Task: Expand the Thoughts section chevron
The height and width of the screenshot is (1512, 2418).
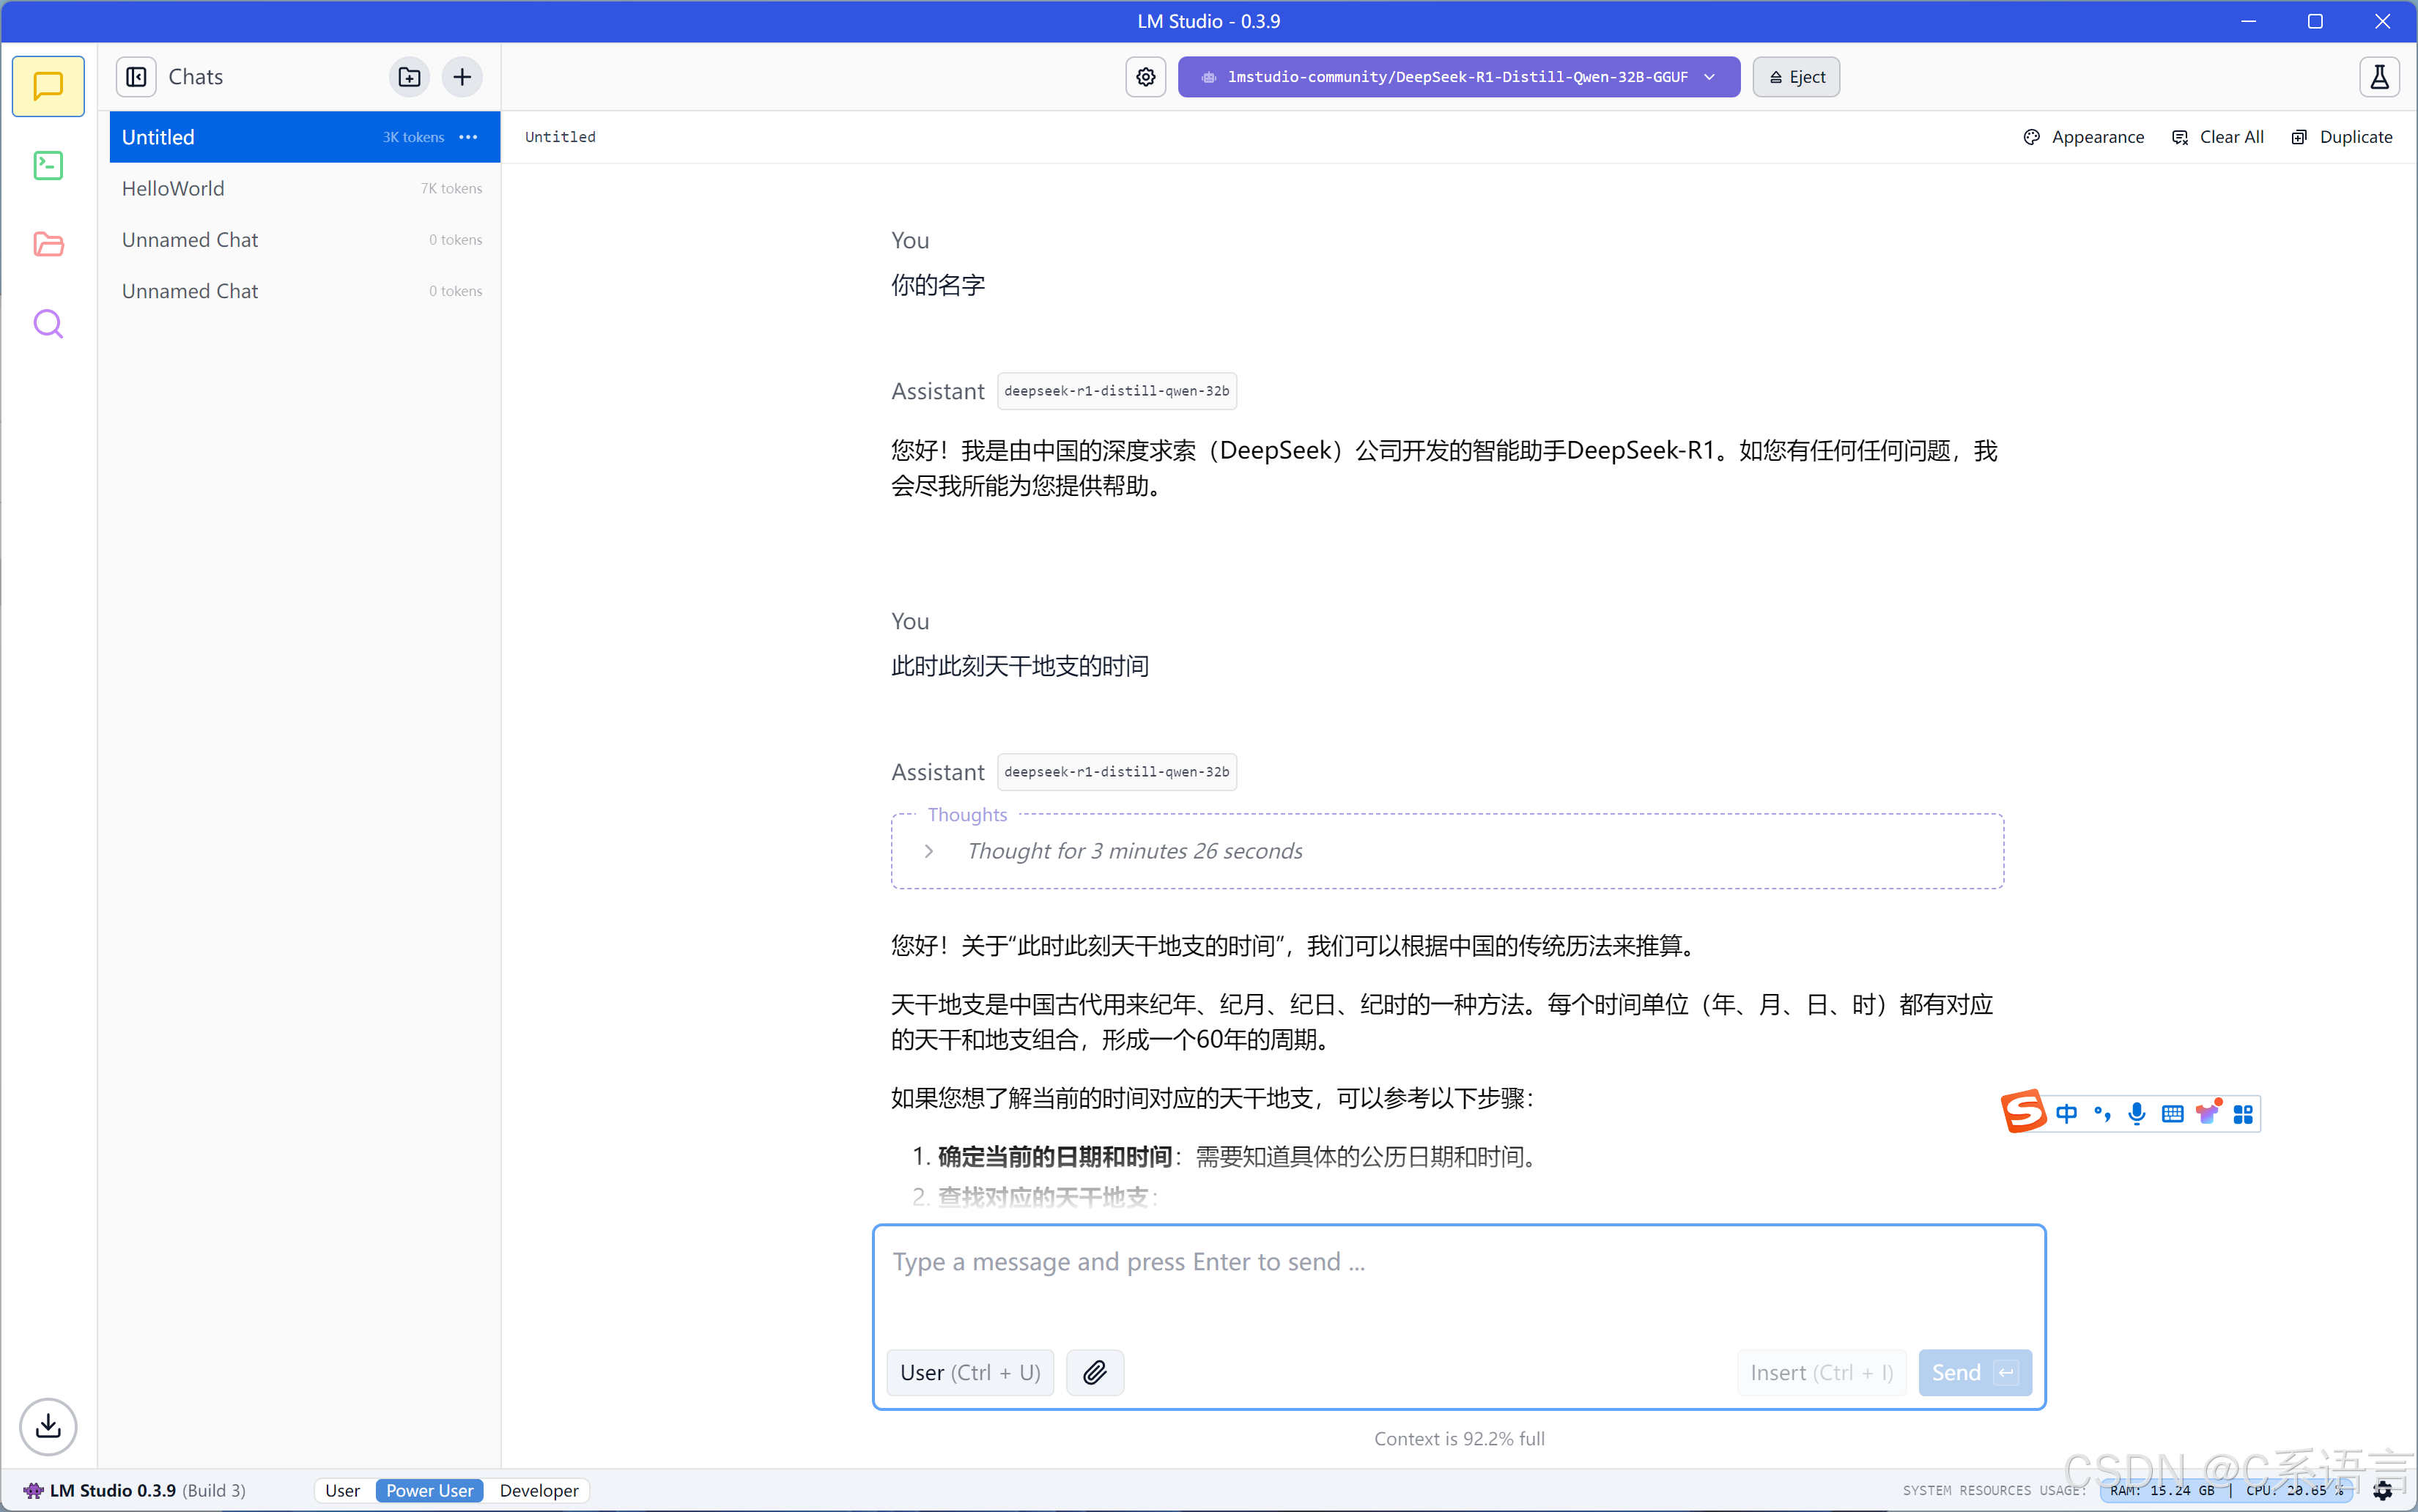Action: (929, 851)
